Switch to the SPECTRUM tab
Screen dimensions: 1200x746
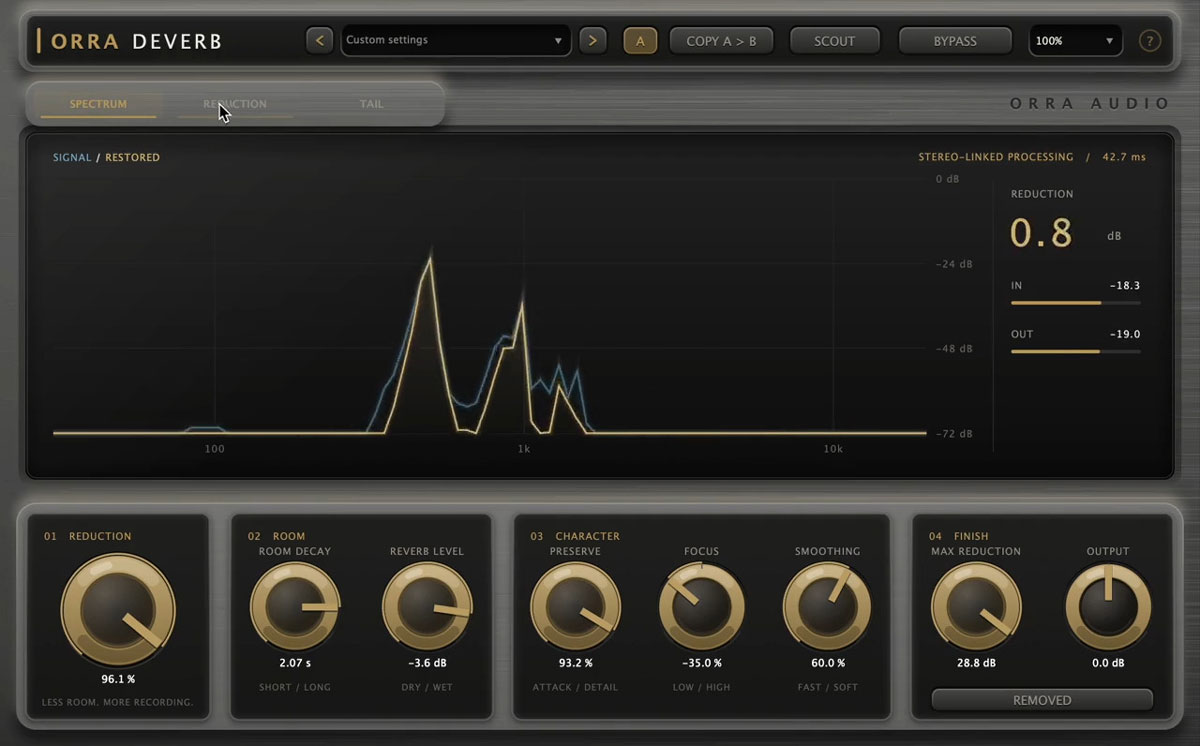(x=98, y=104)
